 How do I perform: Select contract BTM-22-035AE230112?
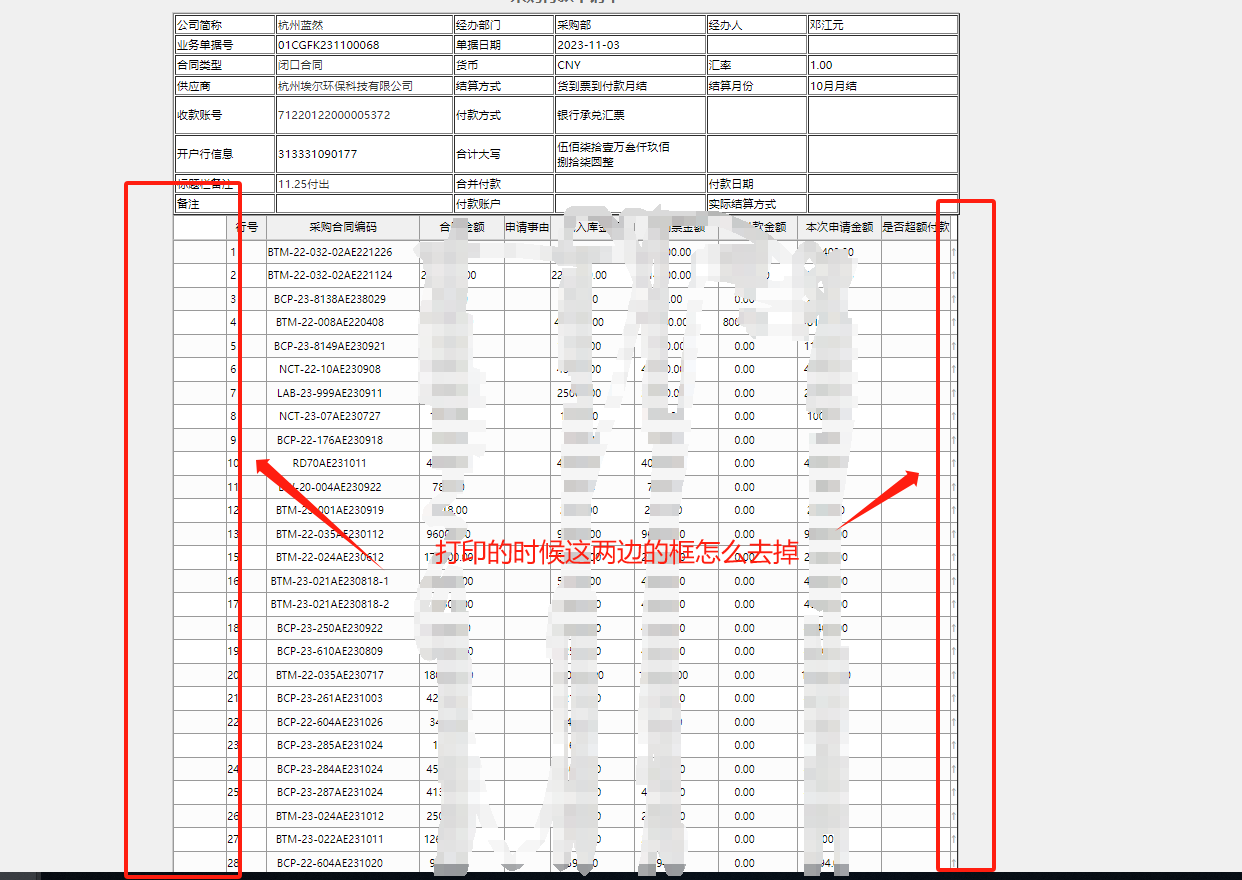click(330, 534)
